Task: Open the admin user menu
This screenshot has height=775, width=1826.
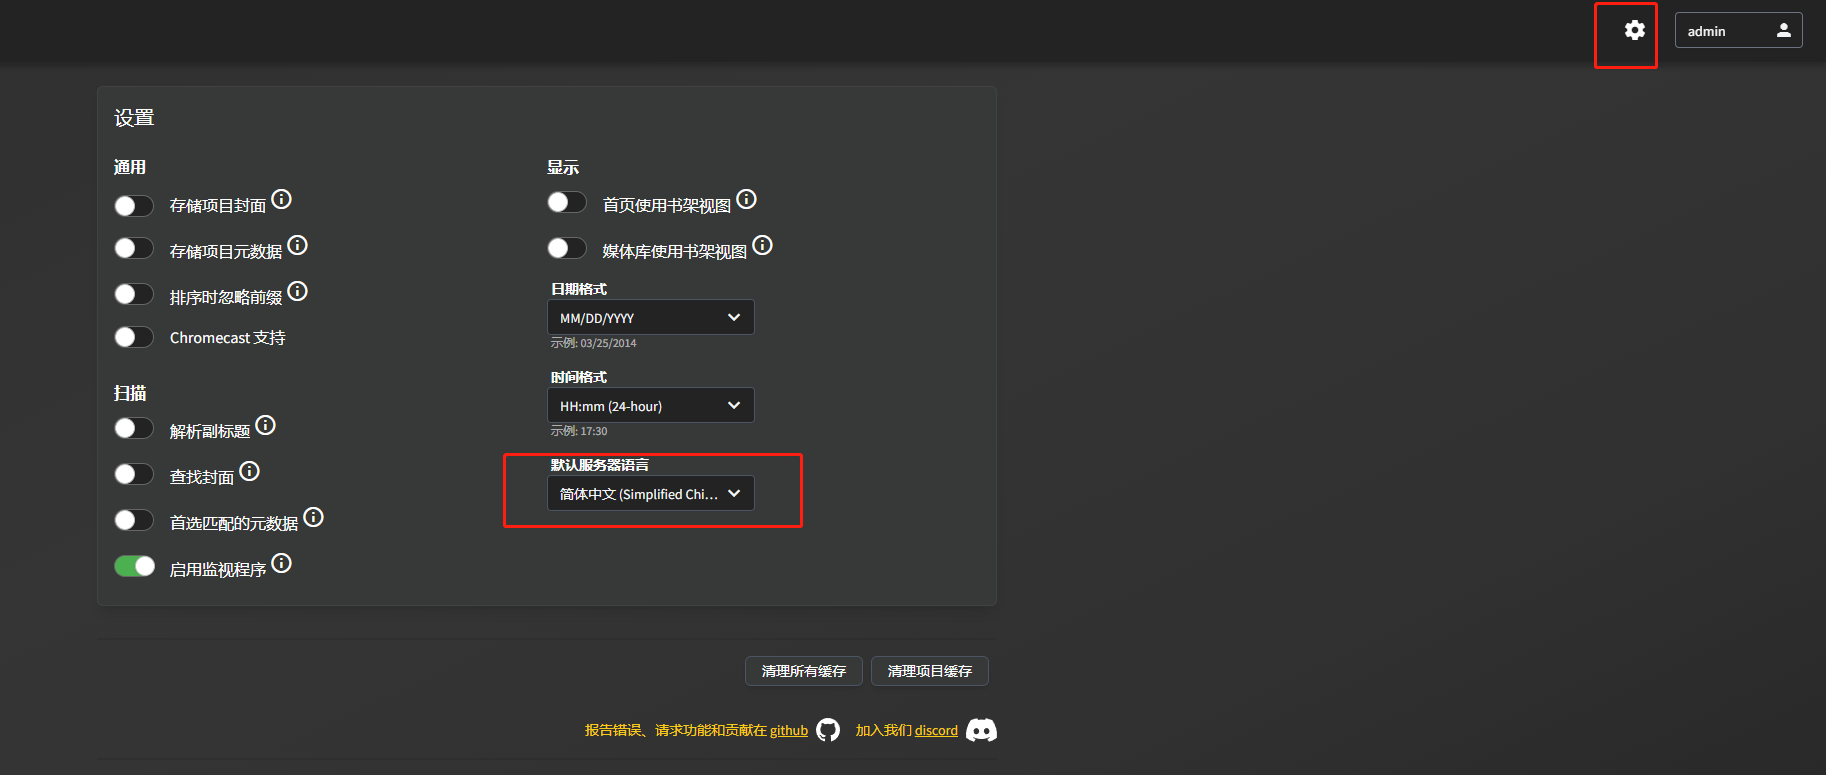Action: point(1738,31)
